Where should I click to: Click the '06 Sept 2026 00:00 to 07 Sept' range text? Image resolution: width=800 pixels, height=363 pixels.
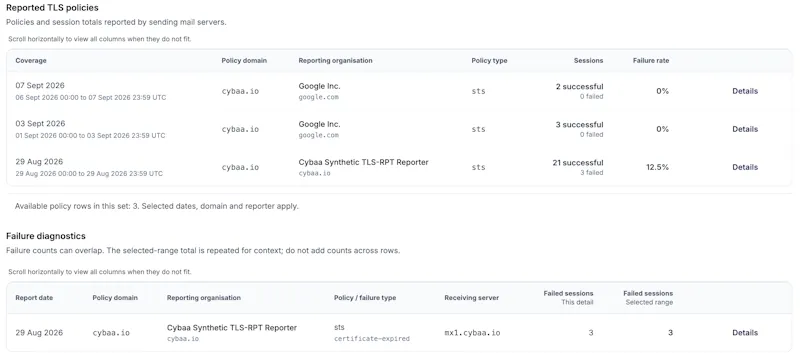pyautogui.click(x=90, y=97)
